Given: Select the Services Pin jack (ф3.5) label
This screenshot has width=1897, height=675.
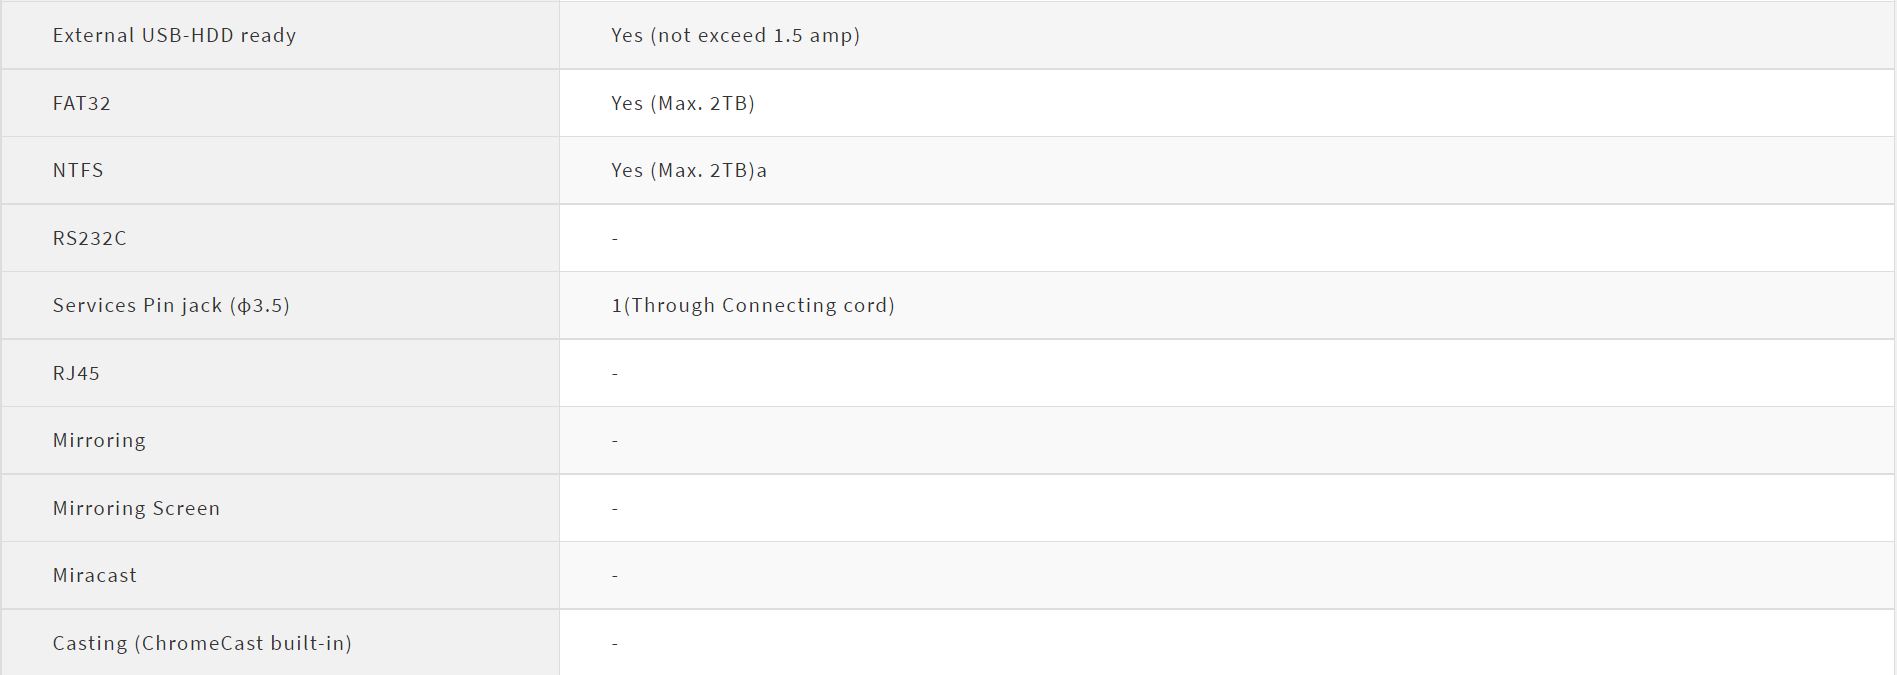Looking at the screenshot, I should point(171,305).
